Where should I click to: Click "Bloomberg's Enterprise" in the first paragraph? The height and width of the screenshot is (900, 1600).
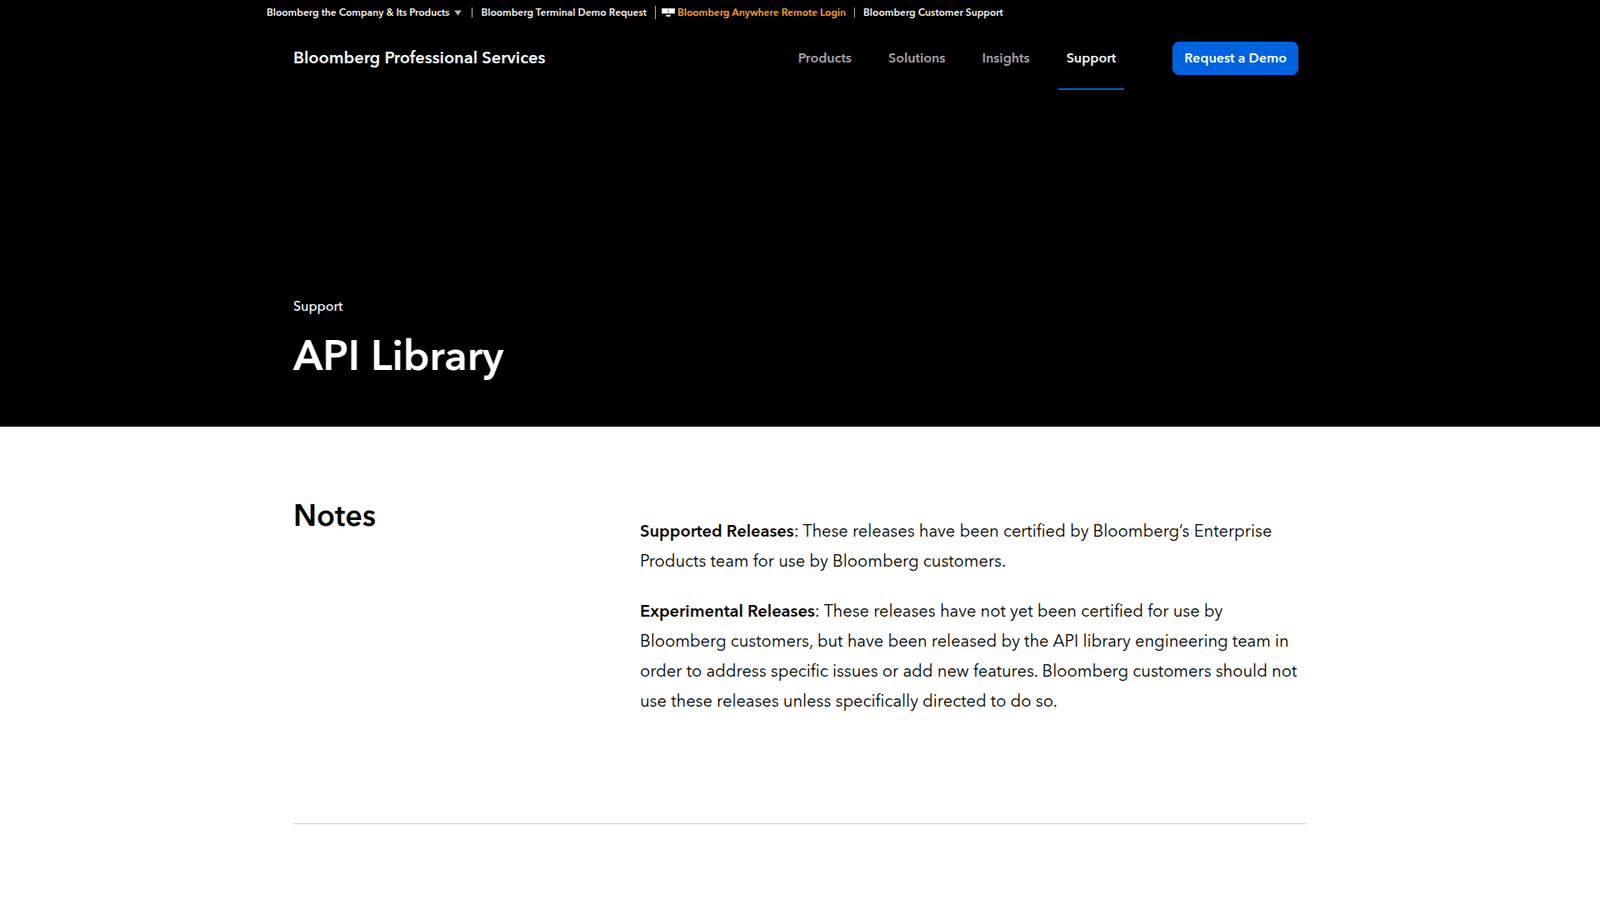click(x=1181, y=531)
